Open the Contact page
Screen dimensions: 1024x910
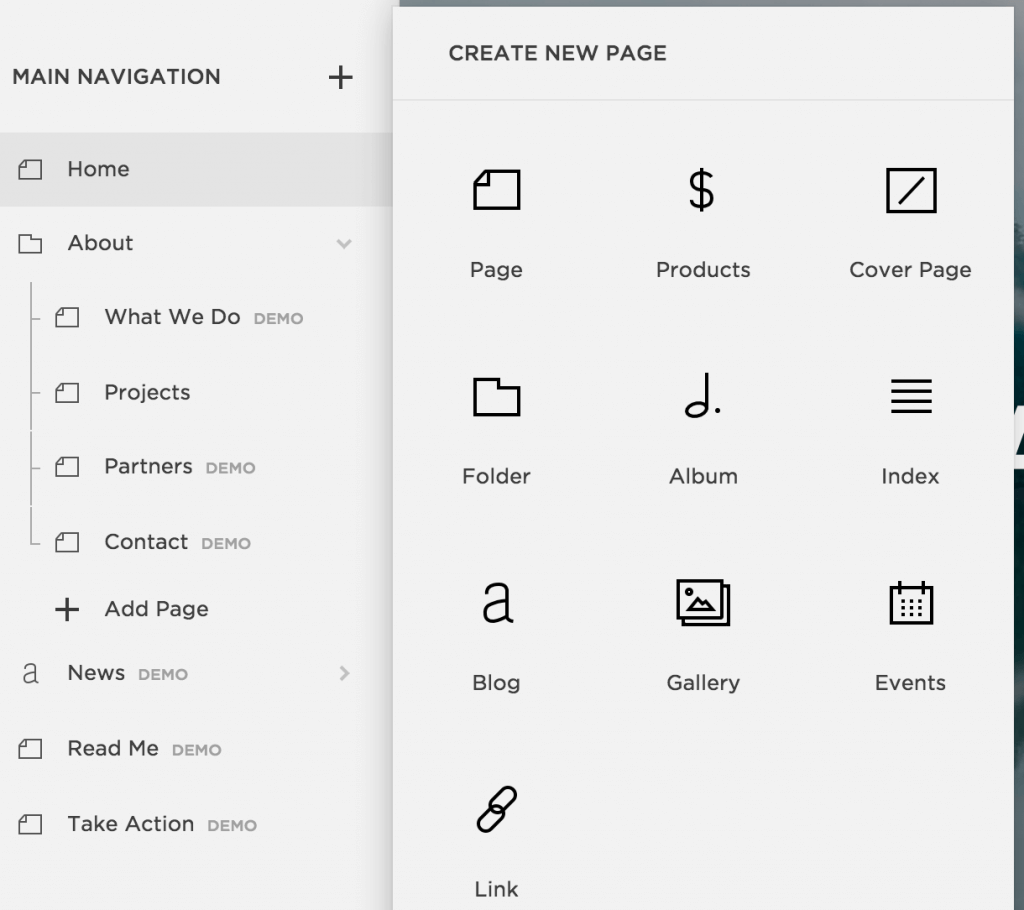click(146, 542)
